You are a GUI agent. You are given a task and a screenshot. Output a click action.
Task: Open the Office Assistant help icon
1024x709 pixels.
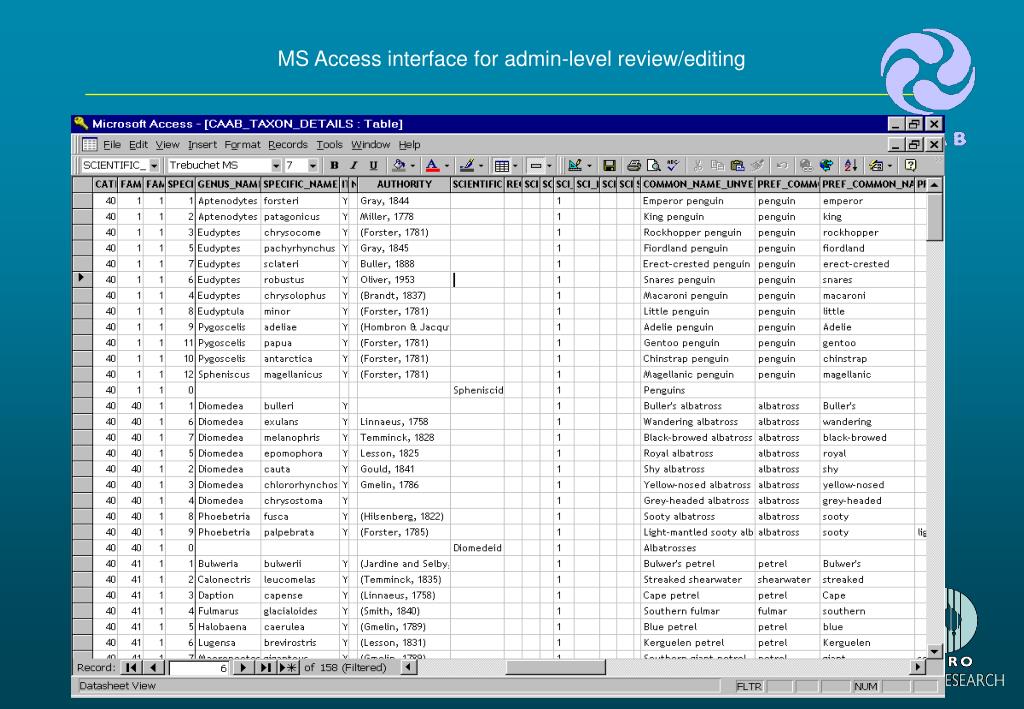911,165
